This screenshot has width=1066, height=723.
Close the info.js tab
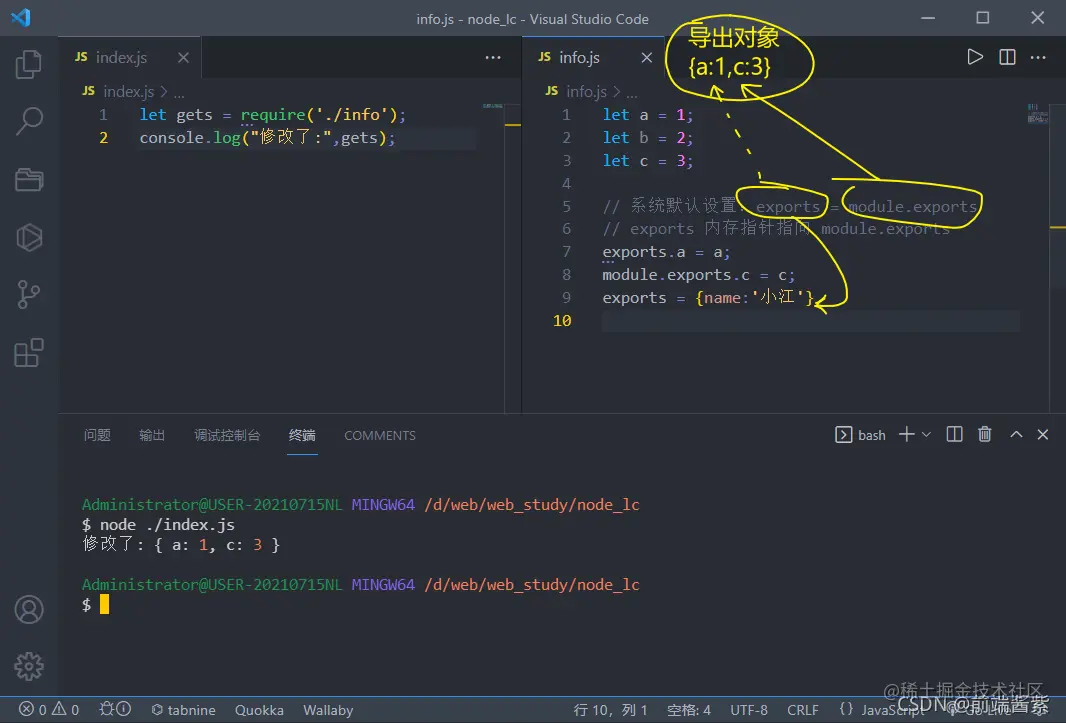click(647, 58)
